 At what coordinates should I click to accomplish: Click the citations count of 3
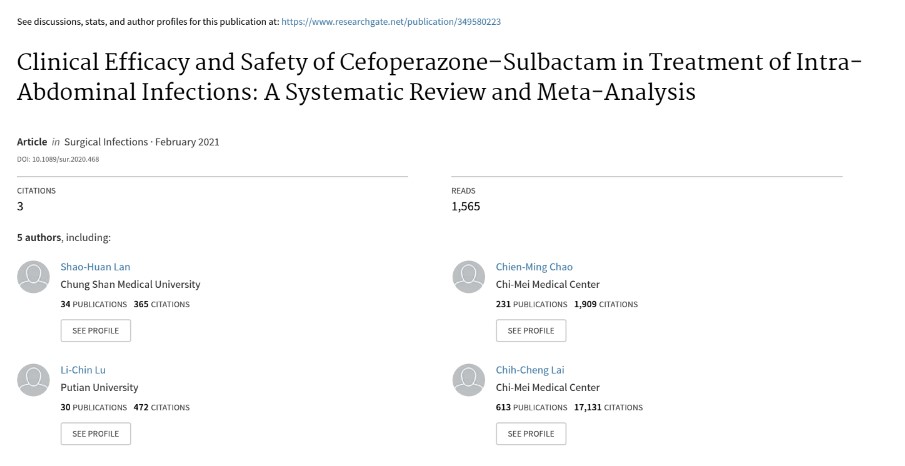(20, 207)
